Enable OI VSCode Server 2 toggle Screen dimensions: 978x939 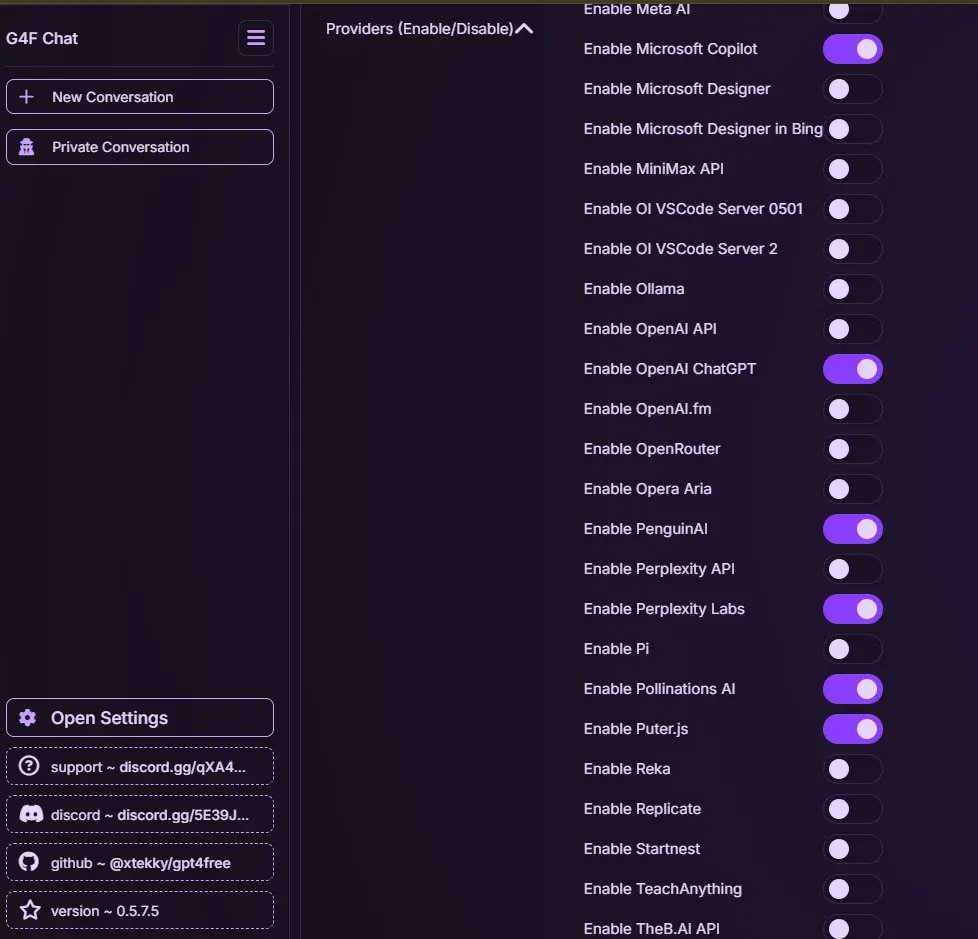pyautogui.click(x=853, y=249)
